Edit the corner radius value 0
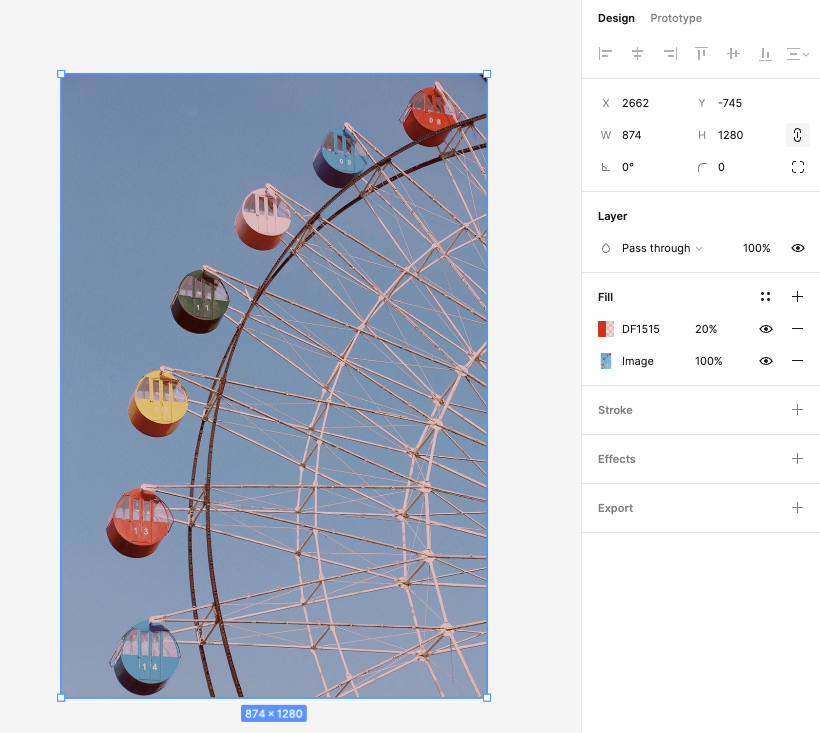Image resolution: width=820 pixels, height=733 pixels. (x=721, y=167)
